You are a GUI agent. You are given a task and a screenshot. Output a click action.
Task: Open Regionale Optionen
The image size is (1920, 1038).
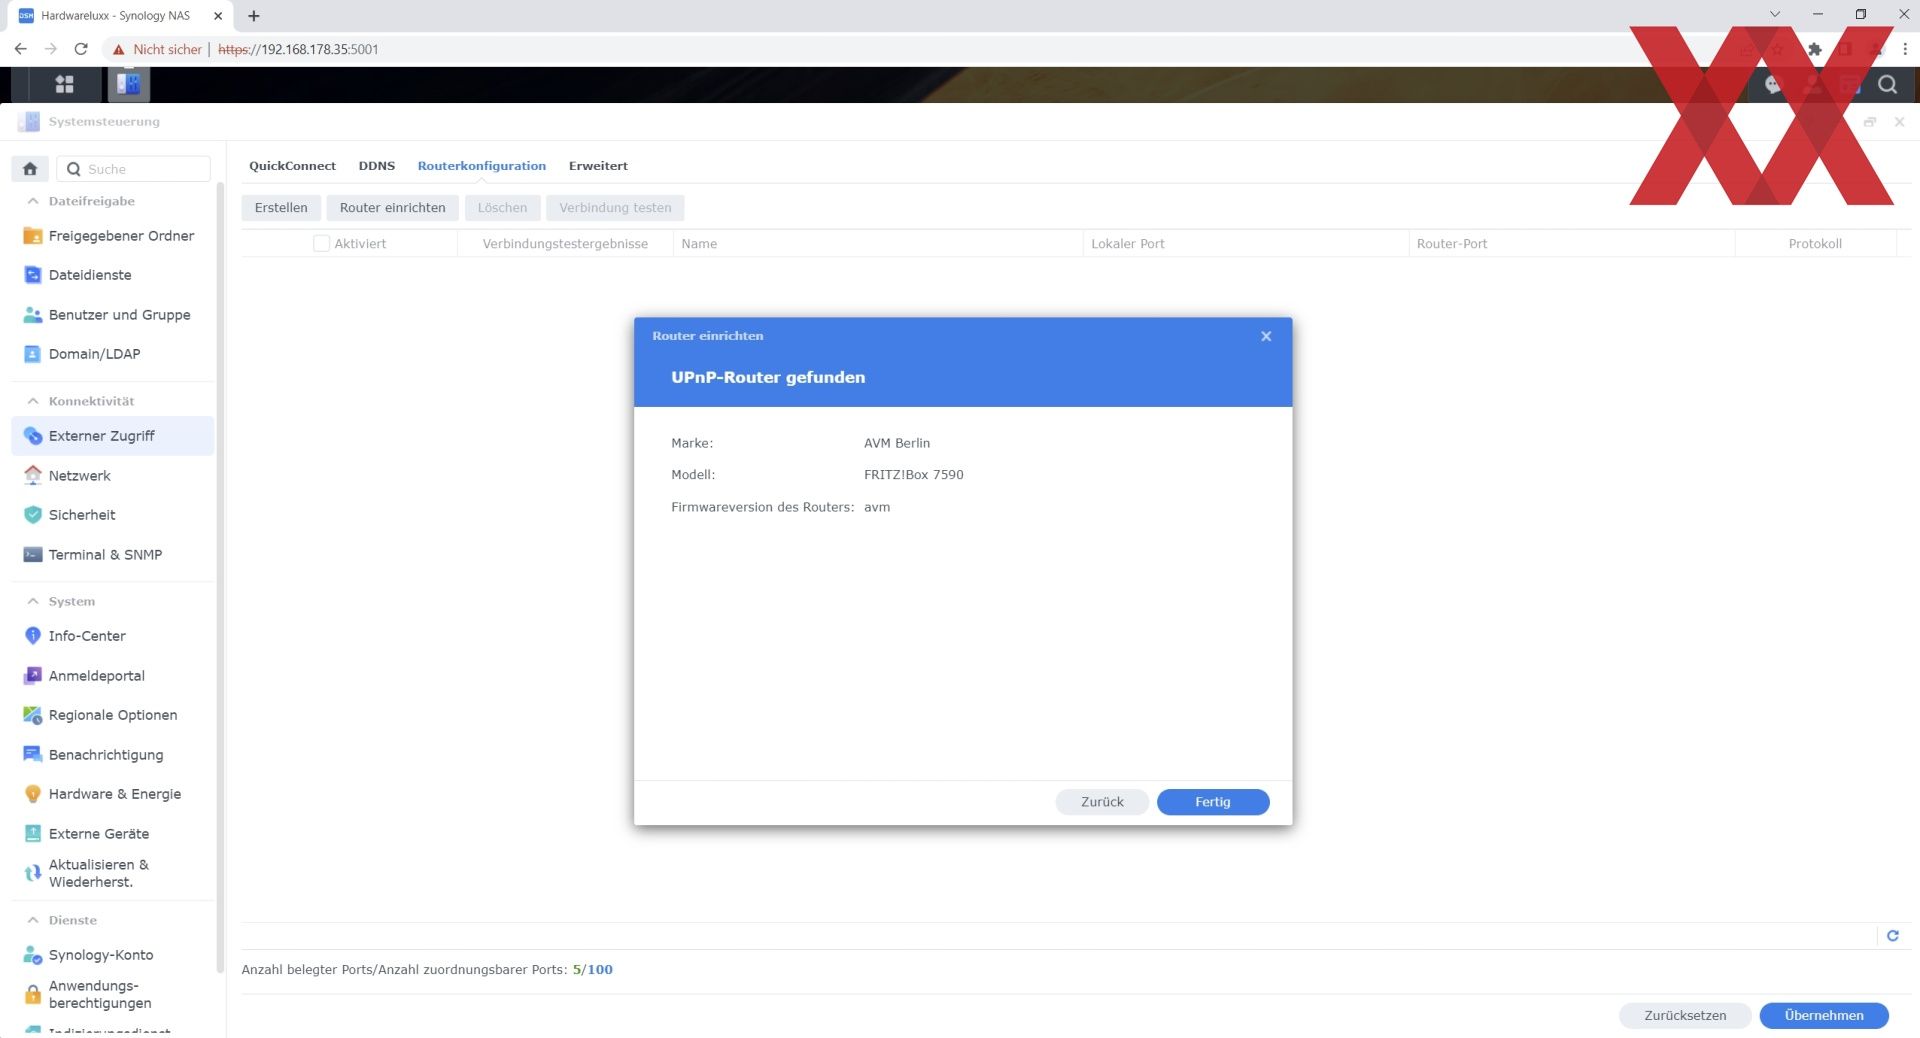pyautogui.click(x=113, y=715)
